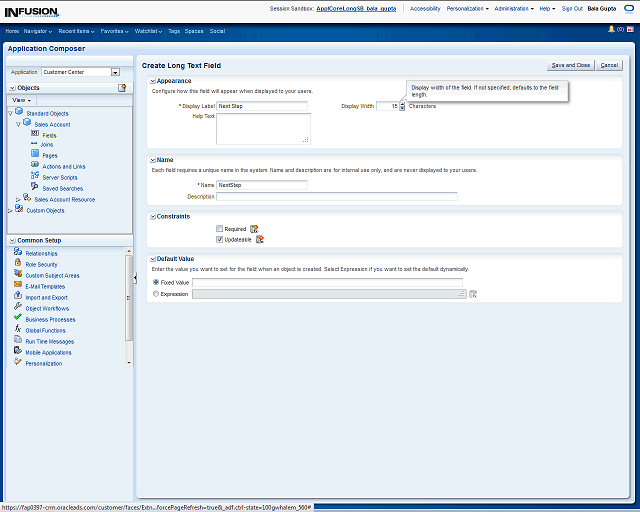Click the notifications bell icon
640x512 pixels.
(611, 30)
